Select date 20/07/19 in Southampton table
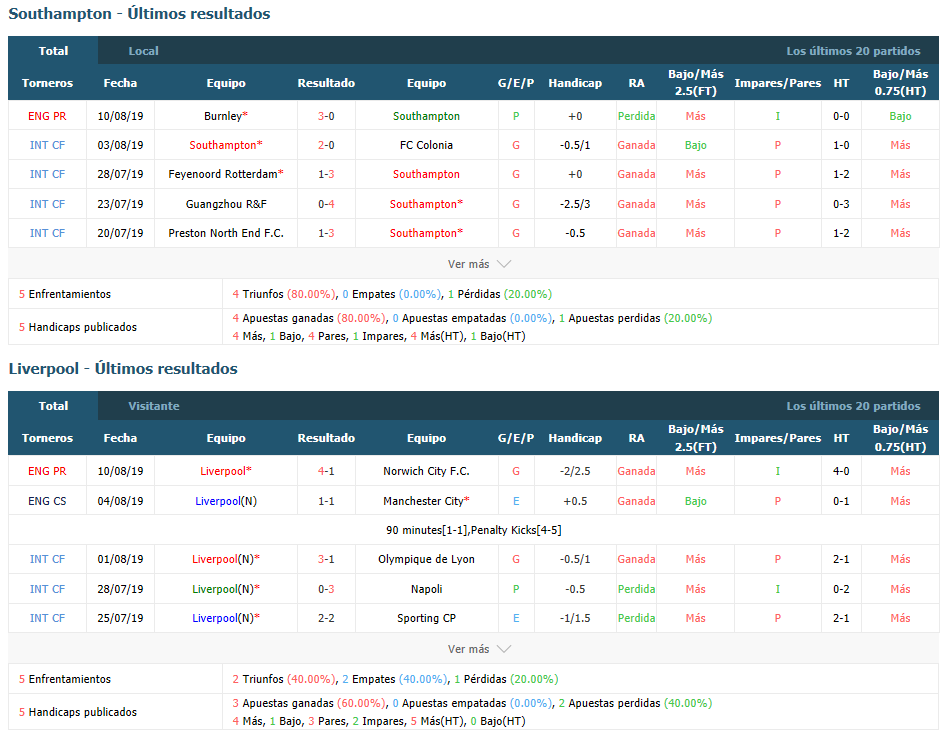 [x=120, y=233]
